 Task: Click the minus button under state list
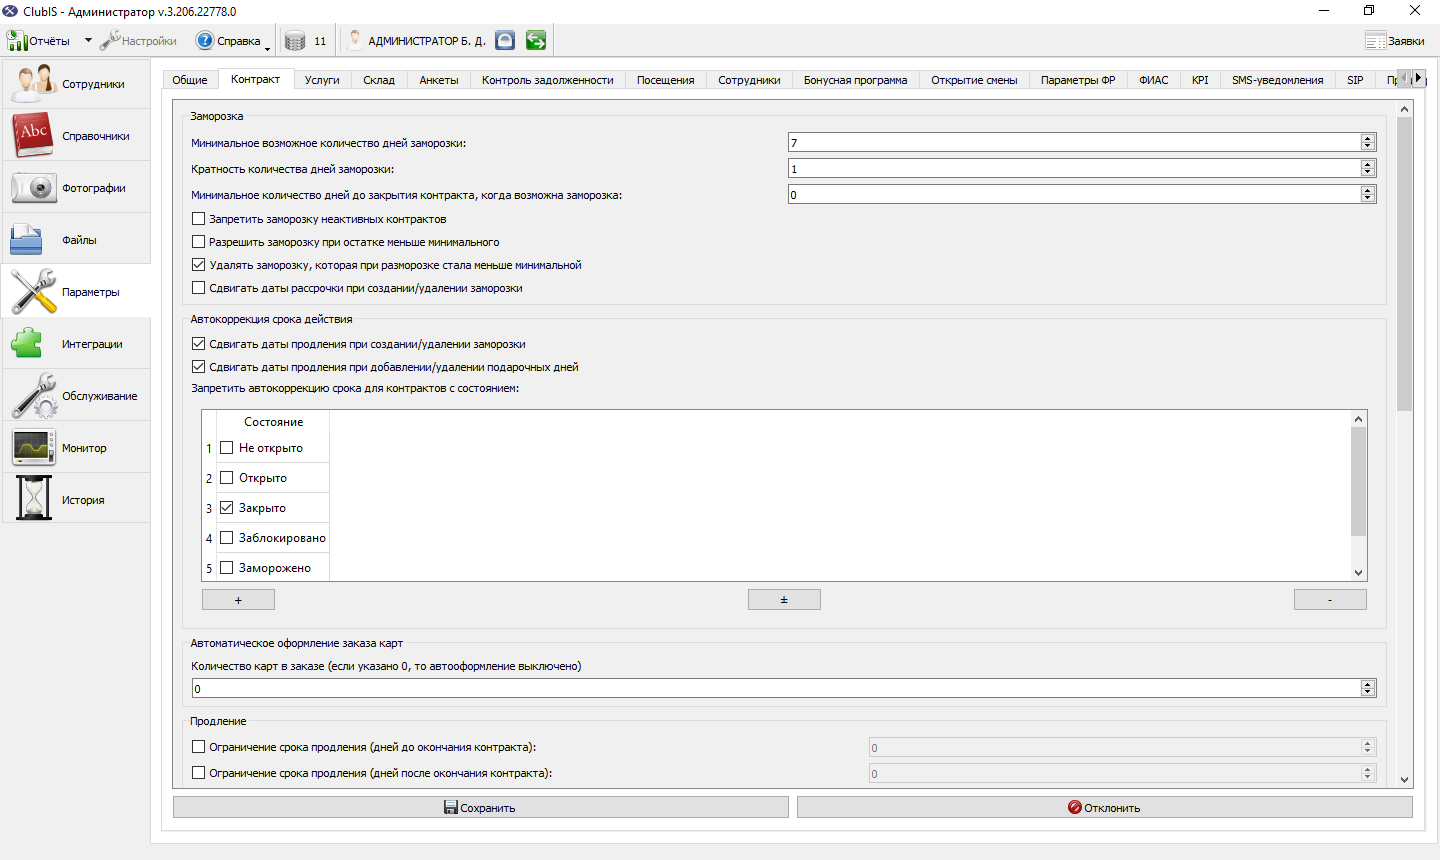point(1330,599)
